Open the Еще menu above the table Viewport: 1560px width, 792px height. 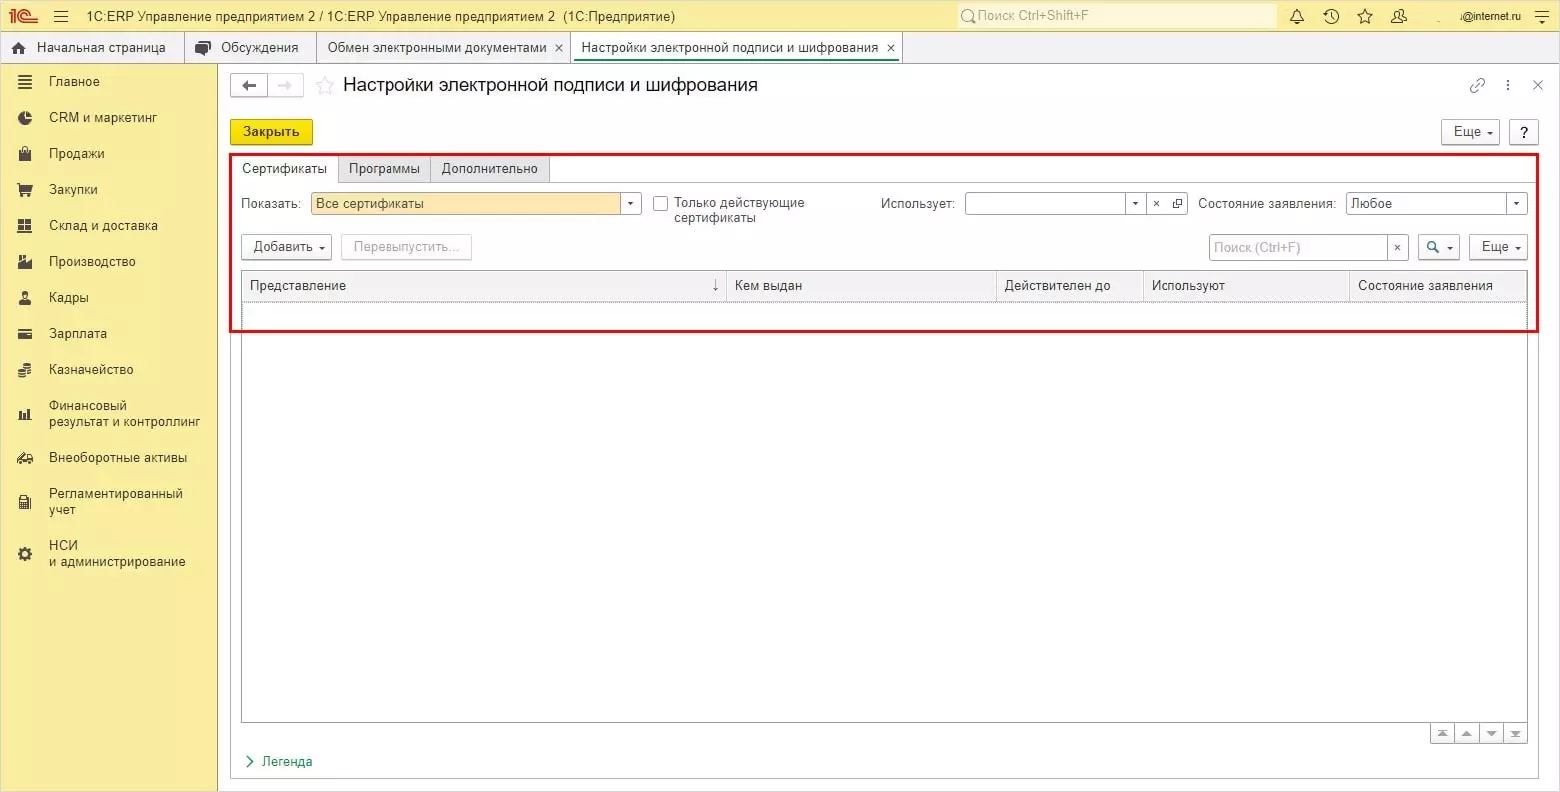1498,247
